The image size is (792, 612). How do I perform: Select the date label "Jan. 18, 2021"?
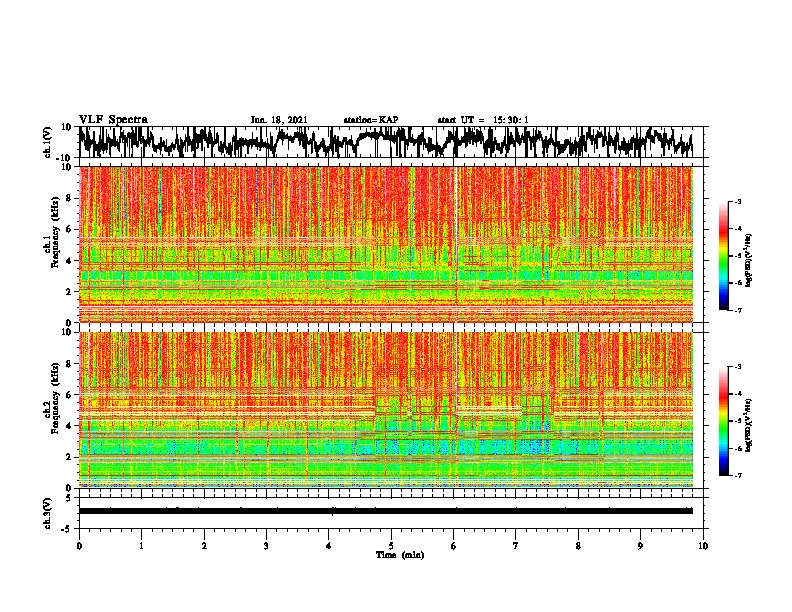coord(279,120)
